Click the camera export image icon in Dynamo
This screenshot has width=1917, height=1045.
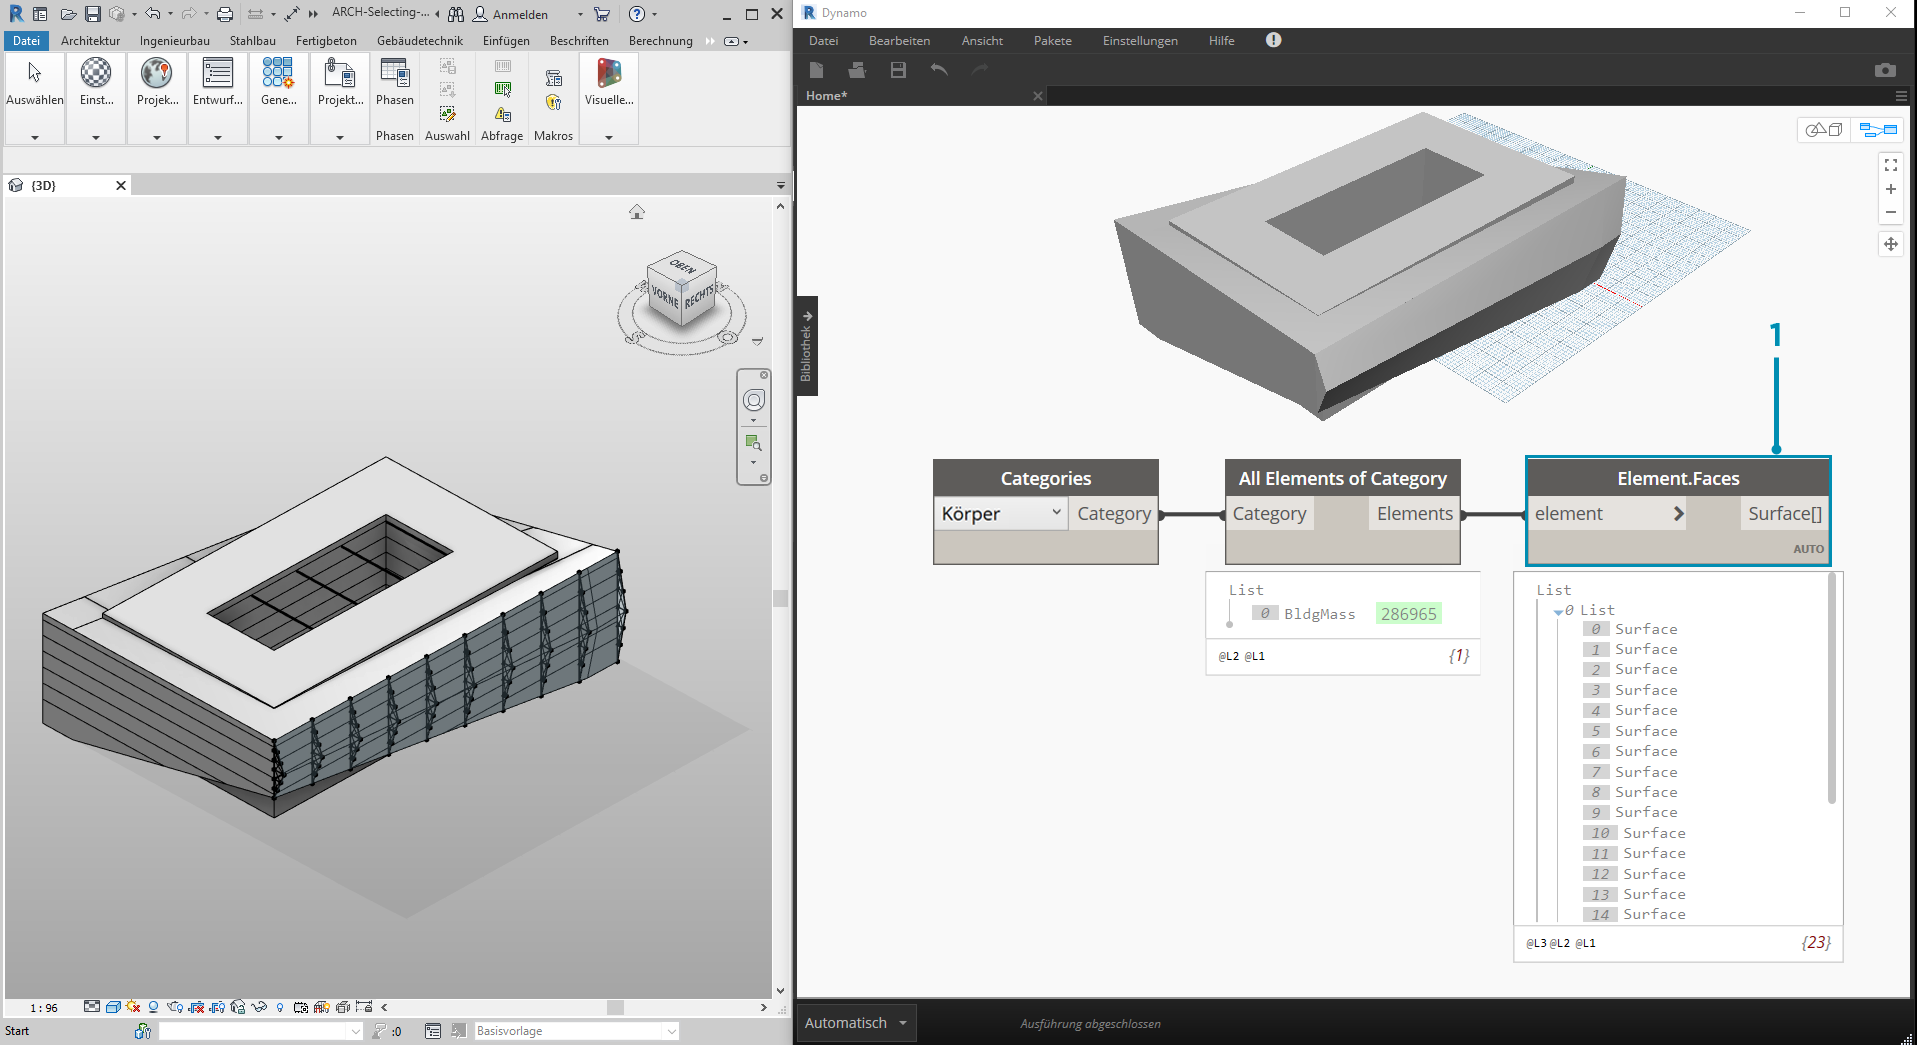pyautogui.click(x=1885, y=70)
